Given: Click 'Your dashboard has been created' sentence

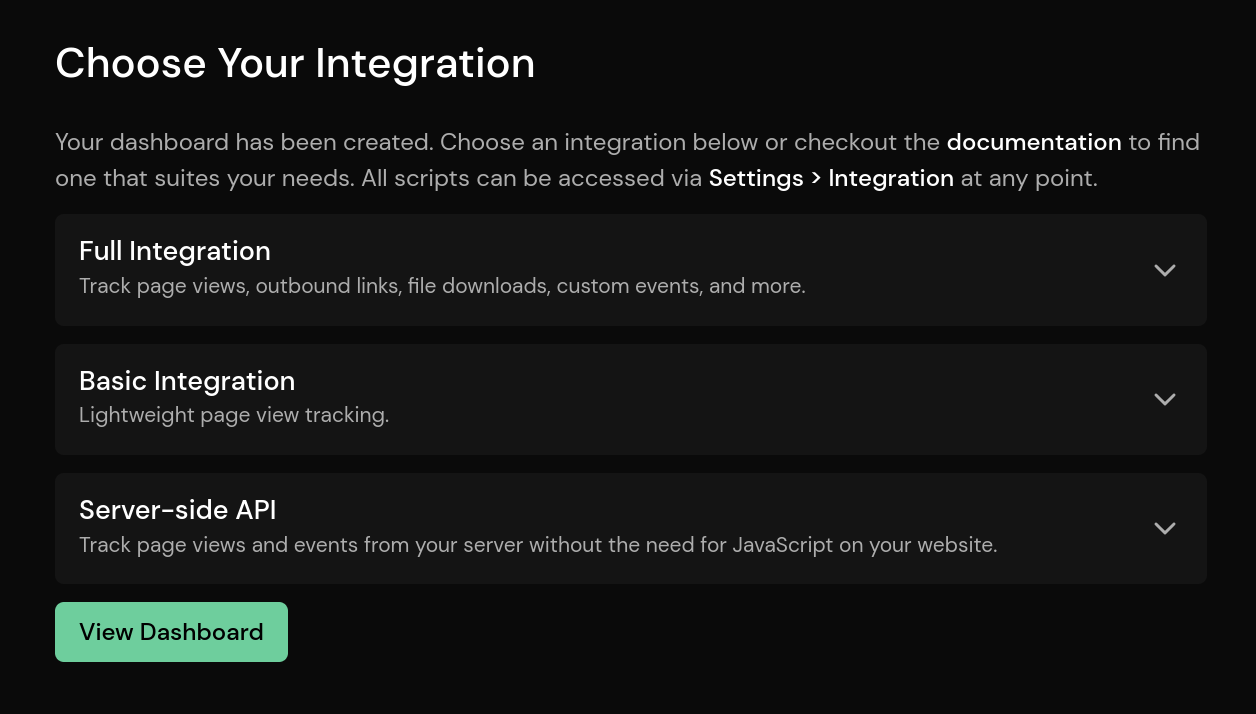Looking at the screenshot, I should (244, 142).
